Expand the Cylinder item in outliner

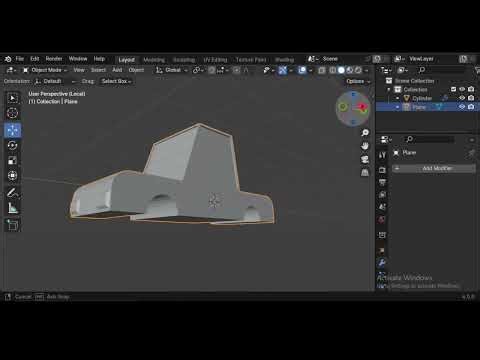point(397,98)
